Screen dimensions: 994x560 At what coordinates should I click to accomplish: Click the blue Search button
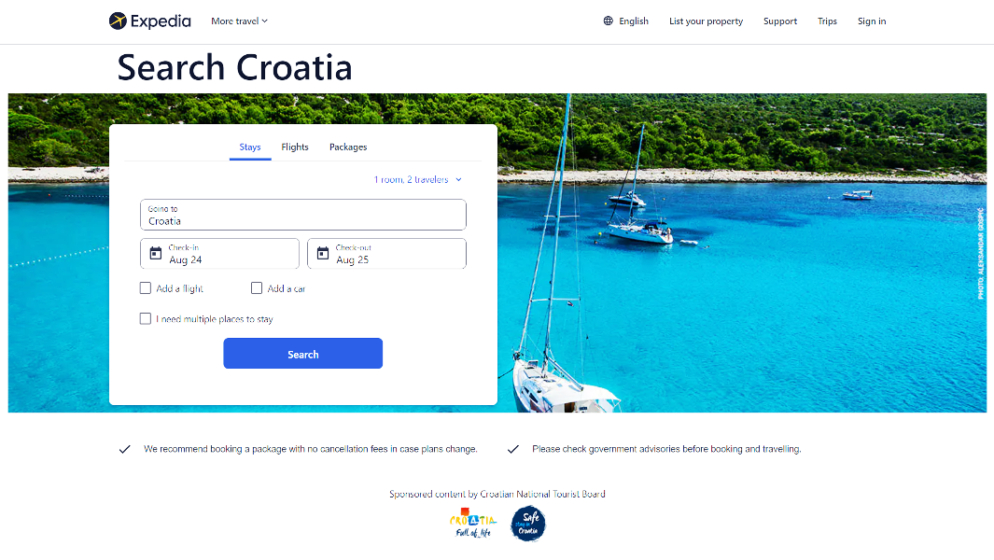[303, 353]
